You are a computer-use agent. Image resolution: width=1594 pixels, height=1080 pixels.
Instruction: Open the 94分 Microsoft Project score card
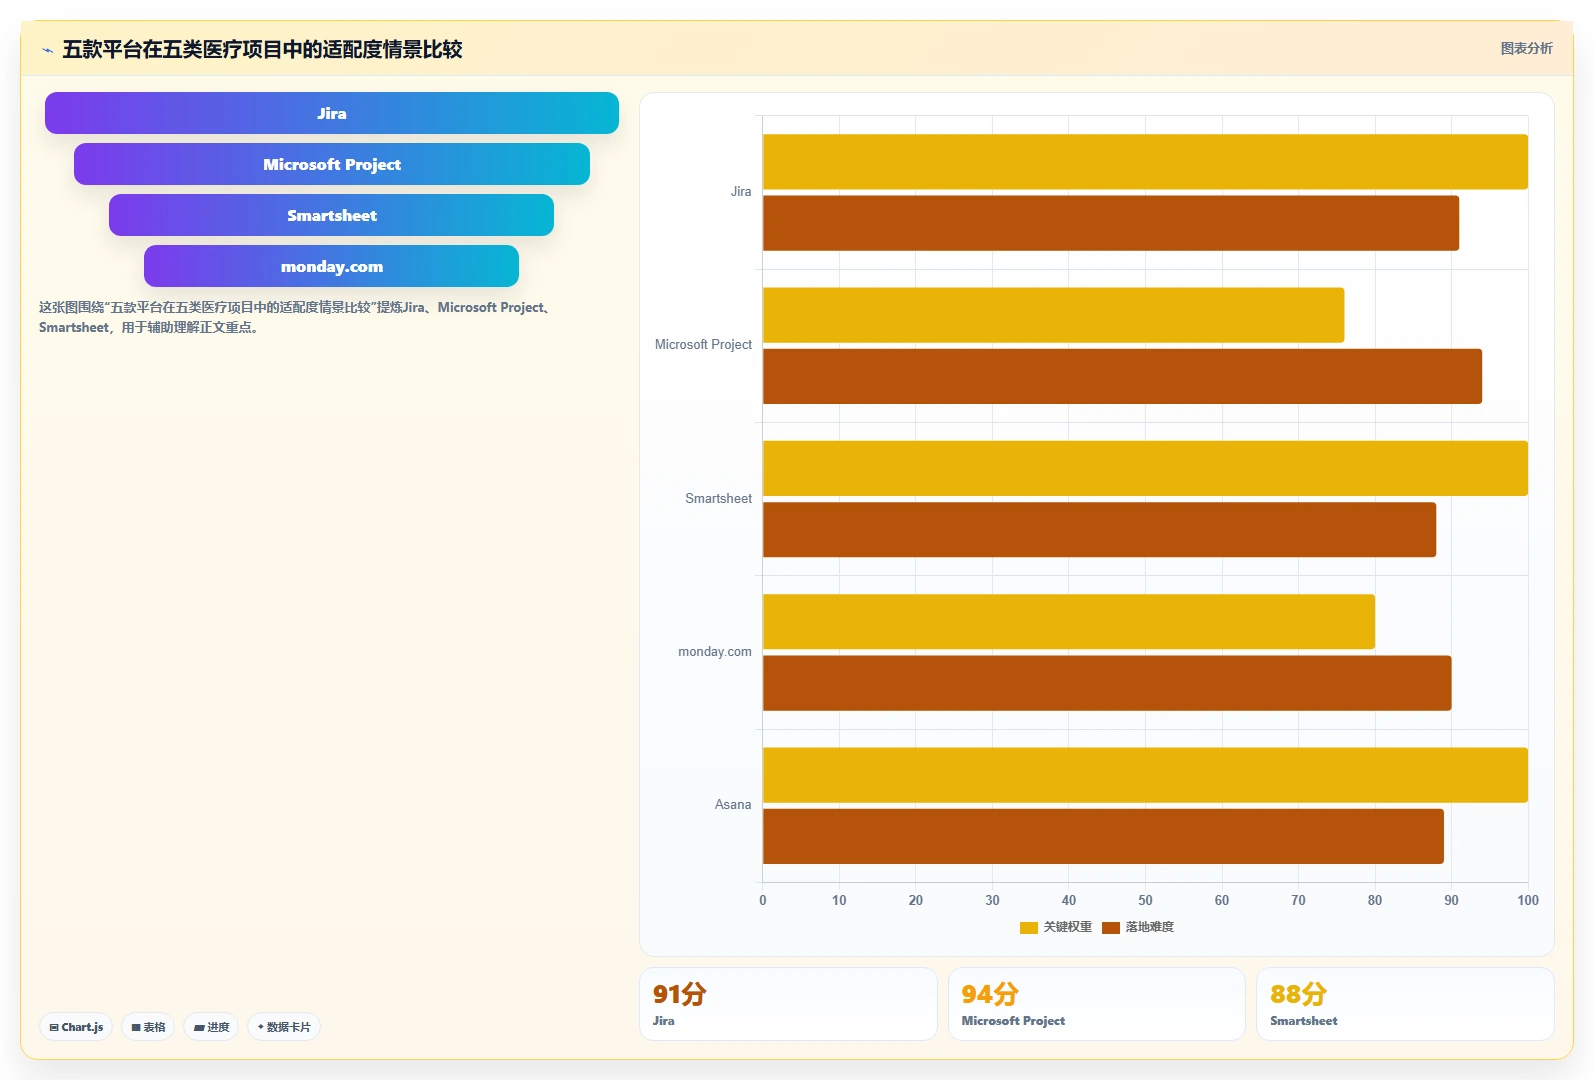pyautogui.click(x=1097, y=1004)
